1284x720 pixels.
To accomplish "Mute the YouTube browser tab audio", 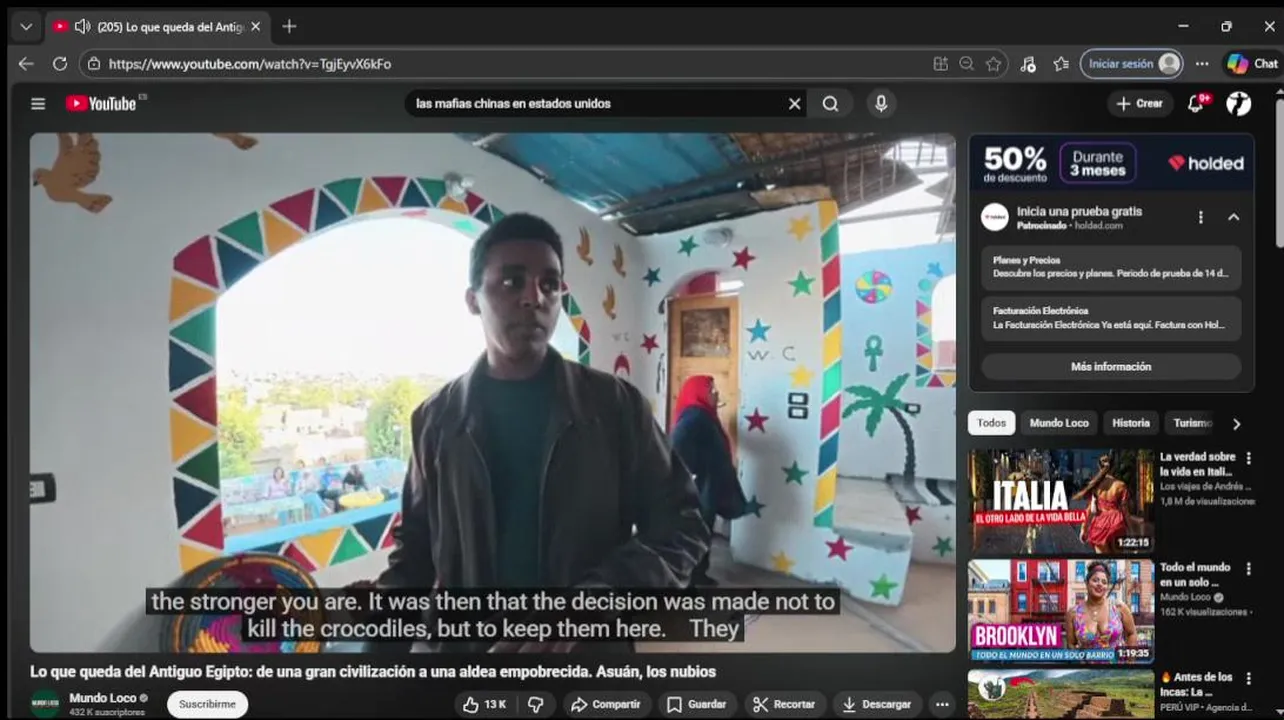I will coord(82,27).
